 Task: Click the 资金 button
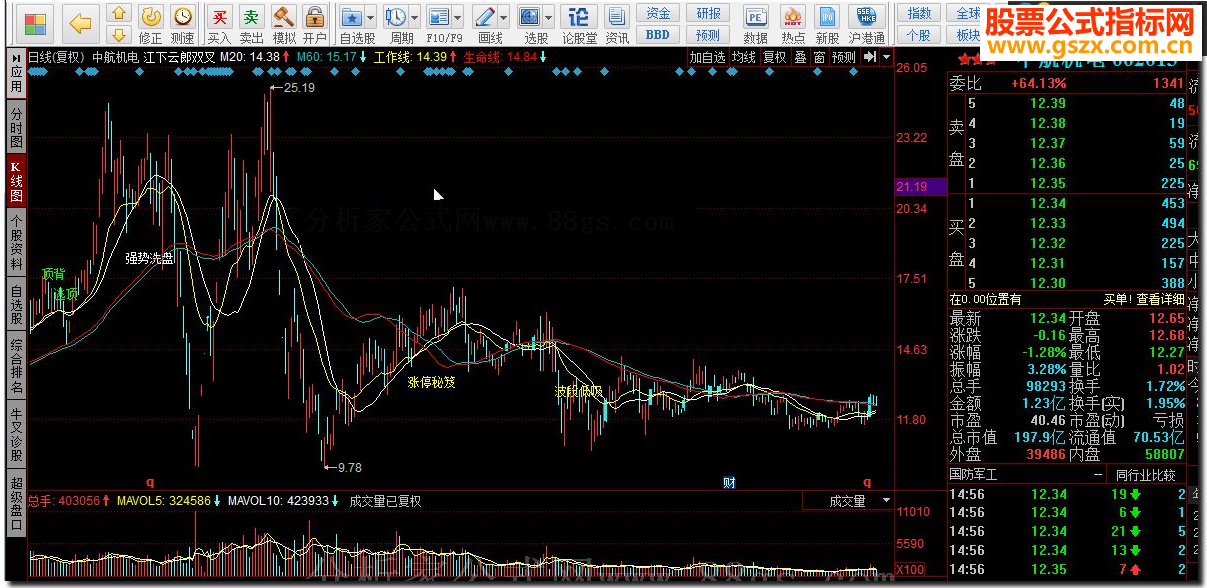tap(657, 14)
